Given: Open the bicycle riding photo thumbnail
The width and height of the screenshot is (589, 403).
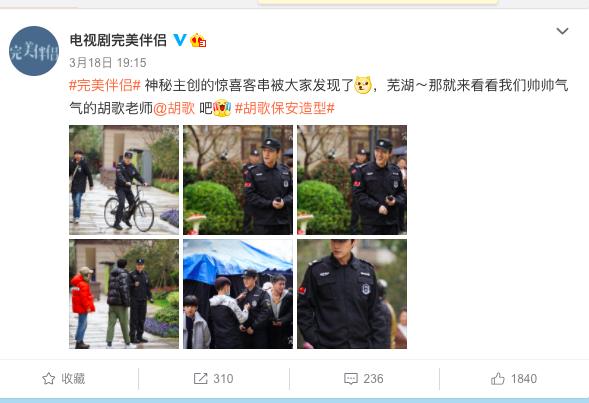Looking at the screenshot, I should 124,180.
